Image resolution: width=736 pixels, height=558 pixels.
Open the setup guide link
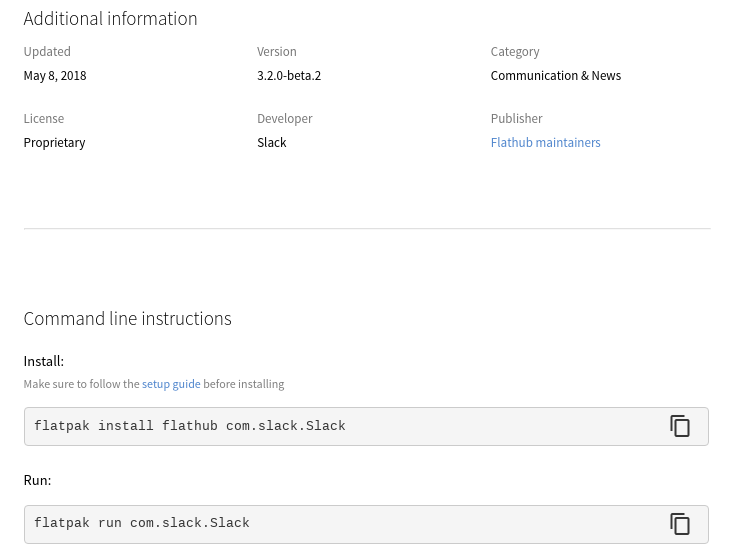pyautogui.click(x=171, y=384)
